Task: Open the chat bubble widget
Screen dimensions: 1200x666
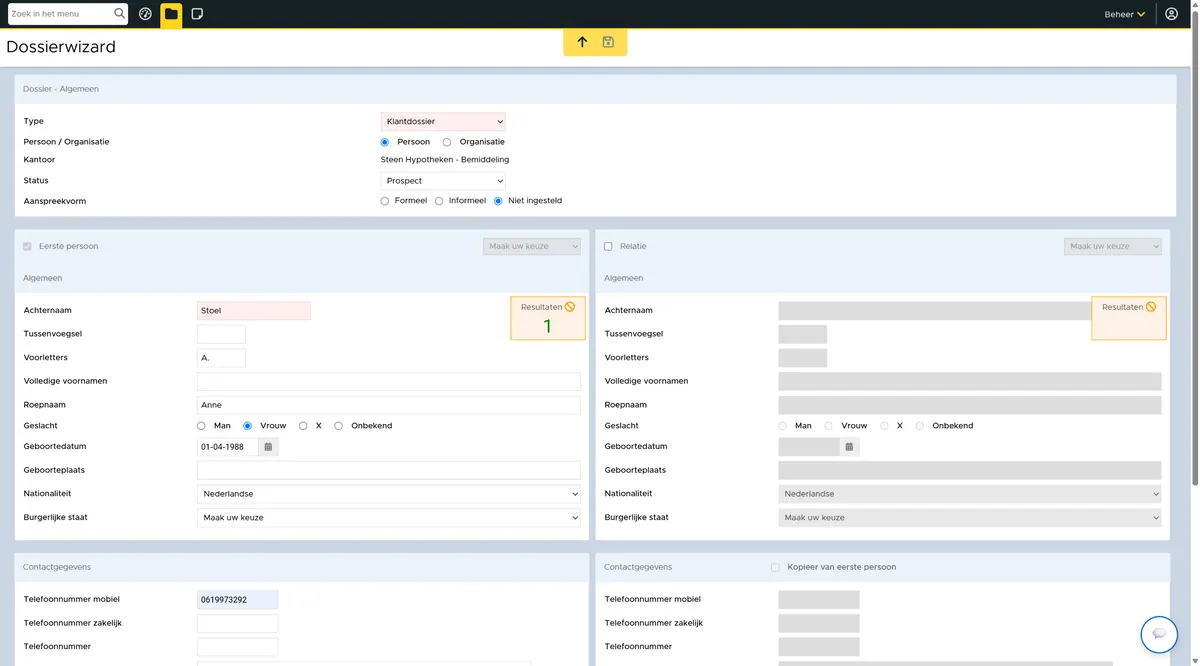Action: (x=1159, y=634)
